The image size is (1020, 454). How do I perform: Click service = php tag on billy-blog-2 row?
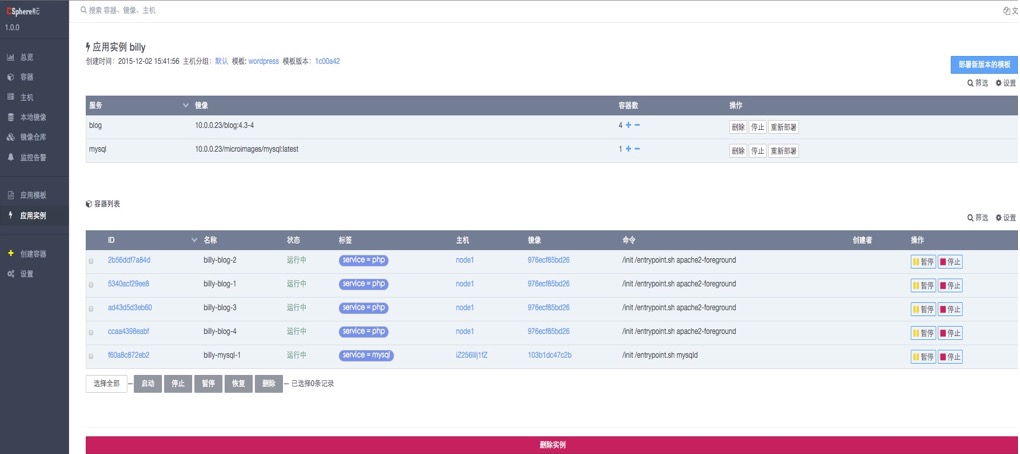point(363,260)
